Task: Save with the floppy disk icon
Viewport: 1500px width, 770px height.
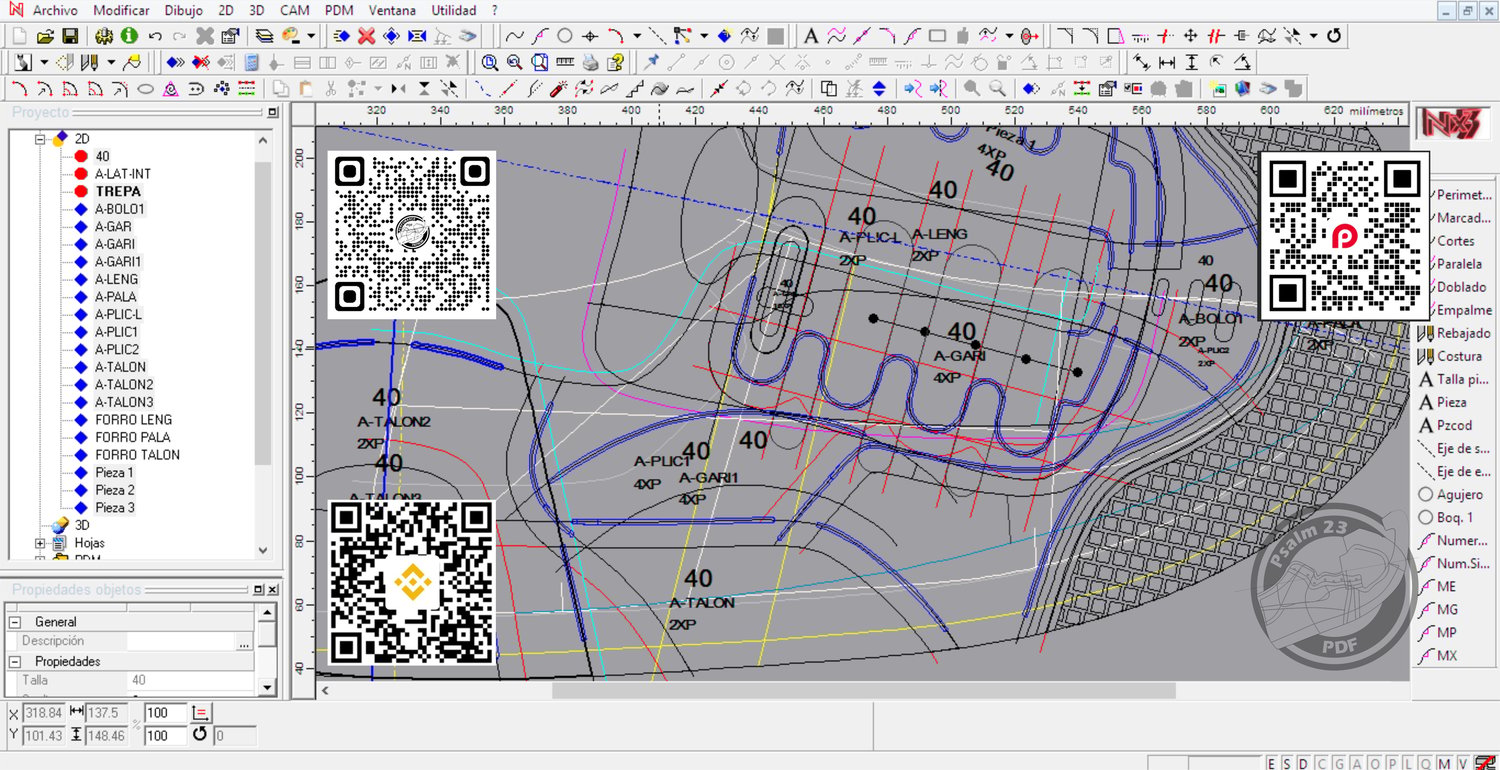Action: (70, 36)
